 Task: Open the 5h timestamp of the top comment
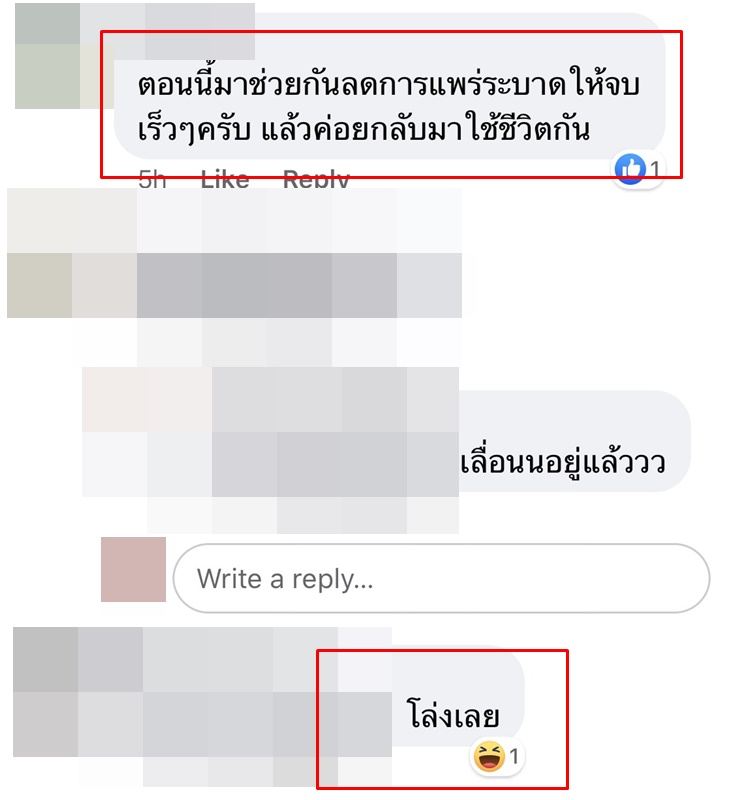click(x=152, y=180)
